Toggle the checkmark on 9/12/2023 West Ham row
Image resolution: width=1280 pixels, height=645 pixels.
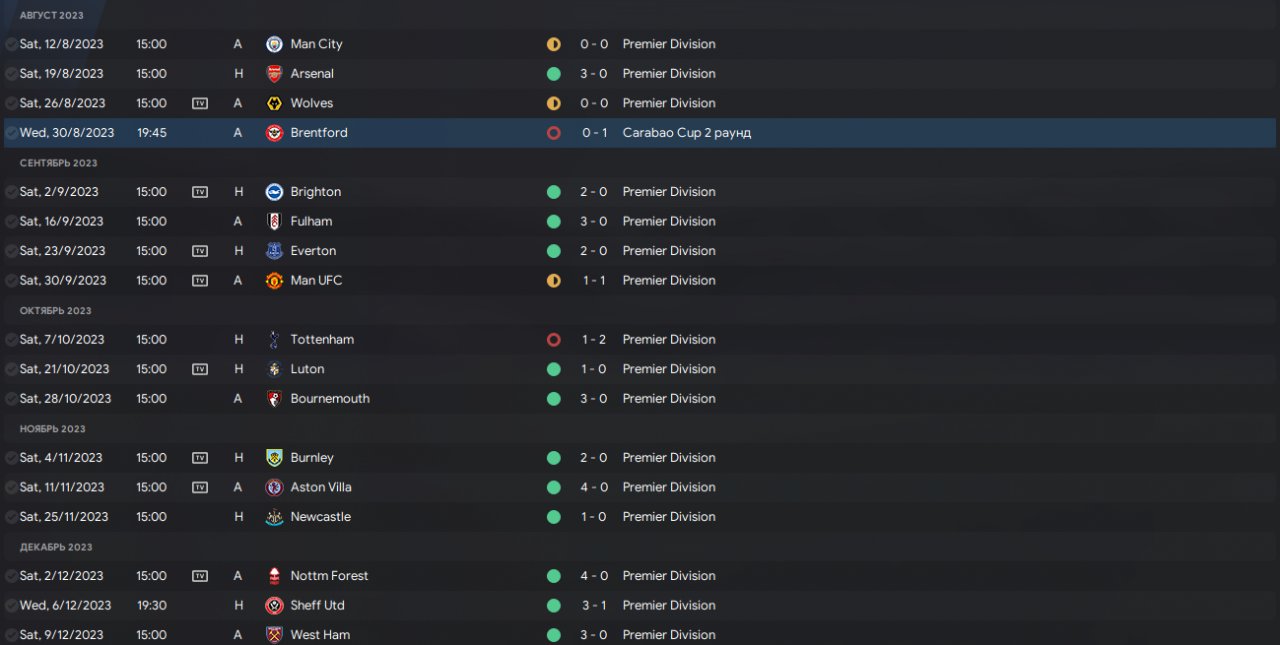coord(11,635)
